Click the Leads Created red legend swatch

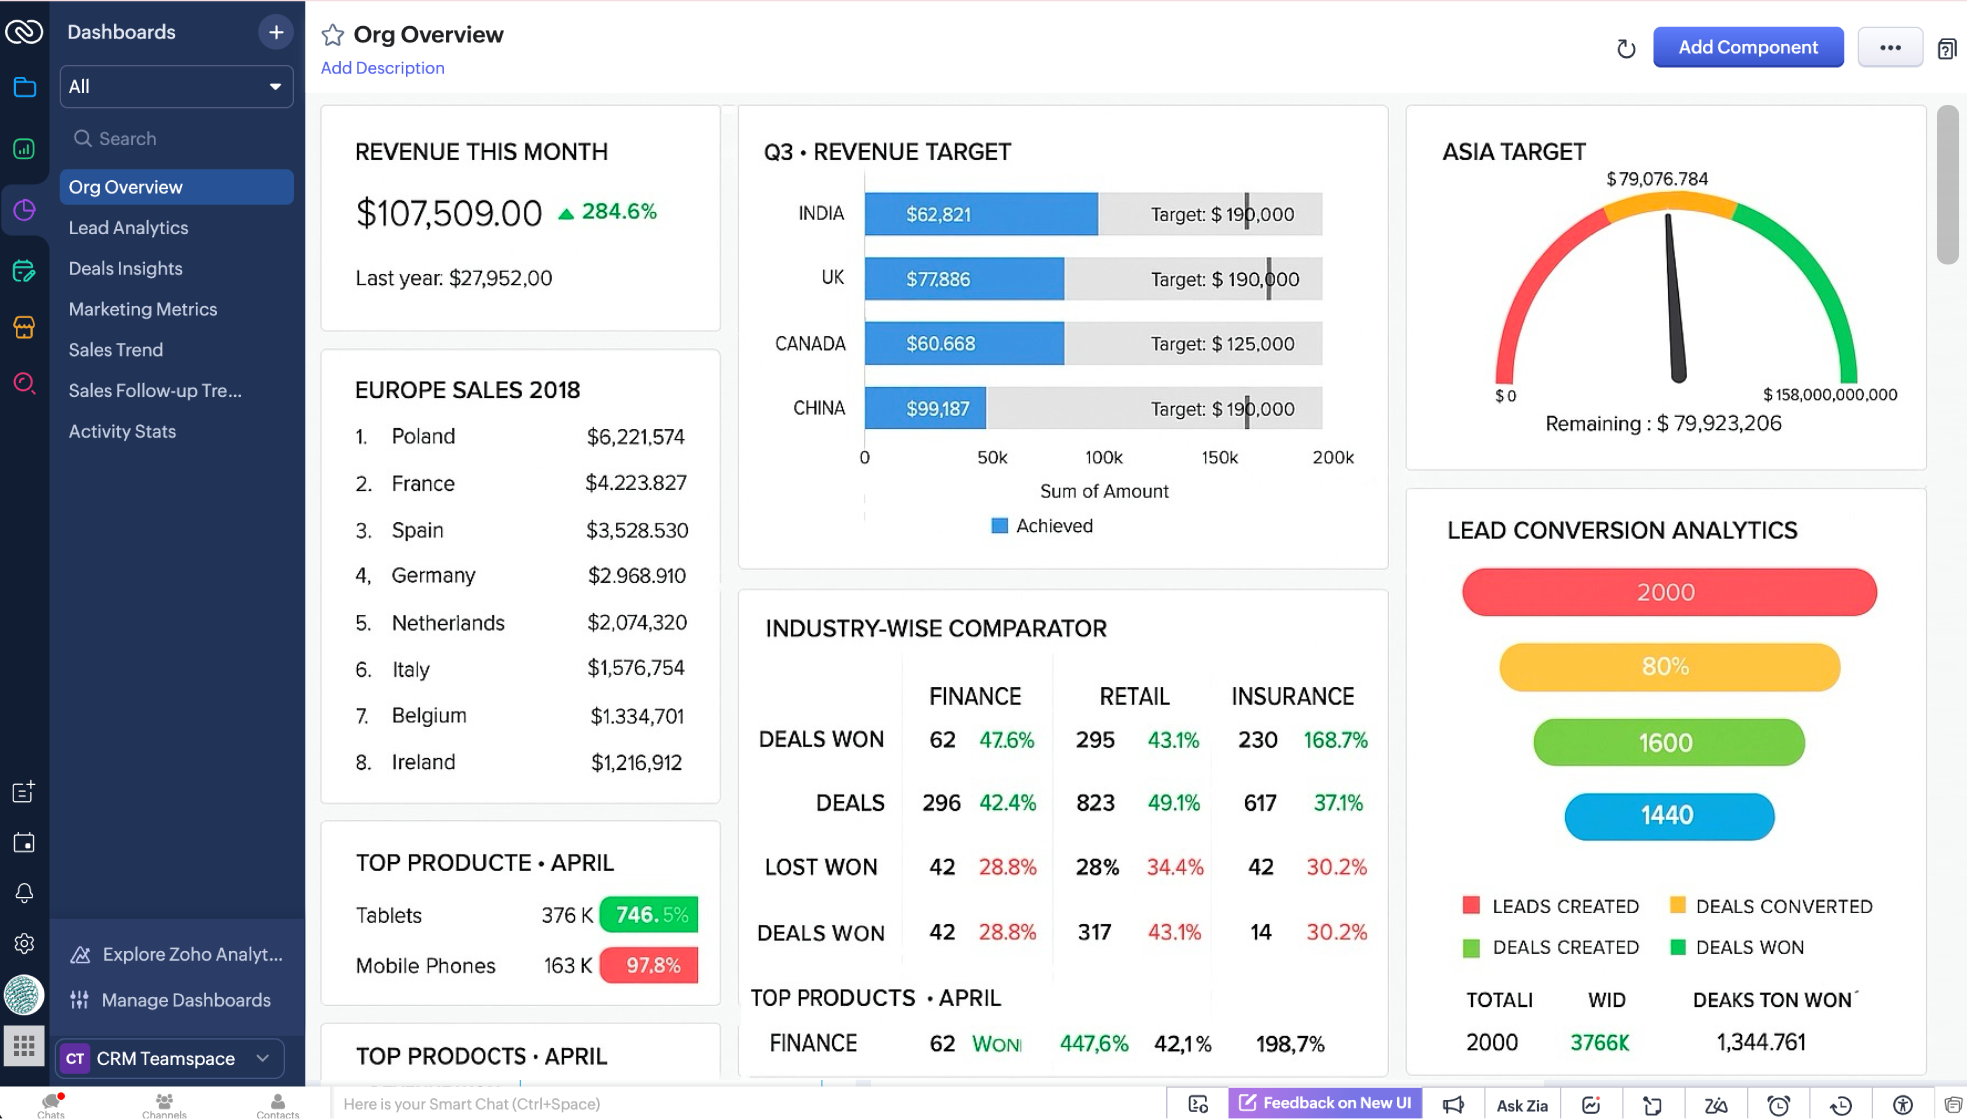click(1471, 906)
